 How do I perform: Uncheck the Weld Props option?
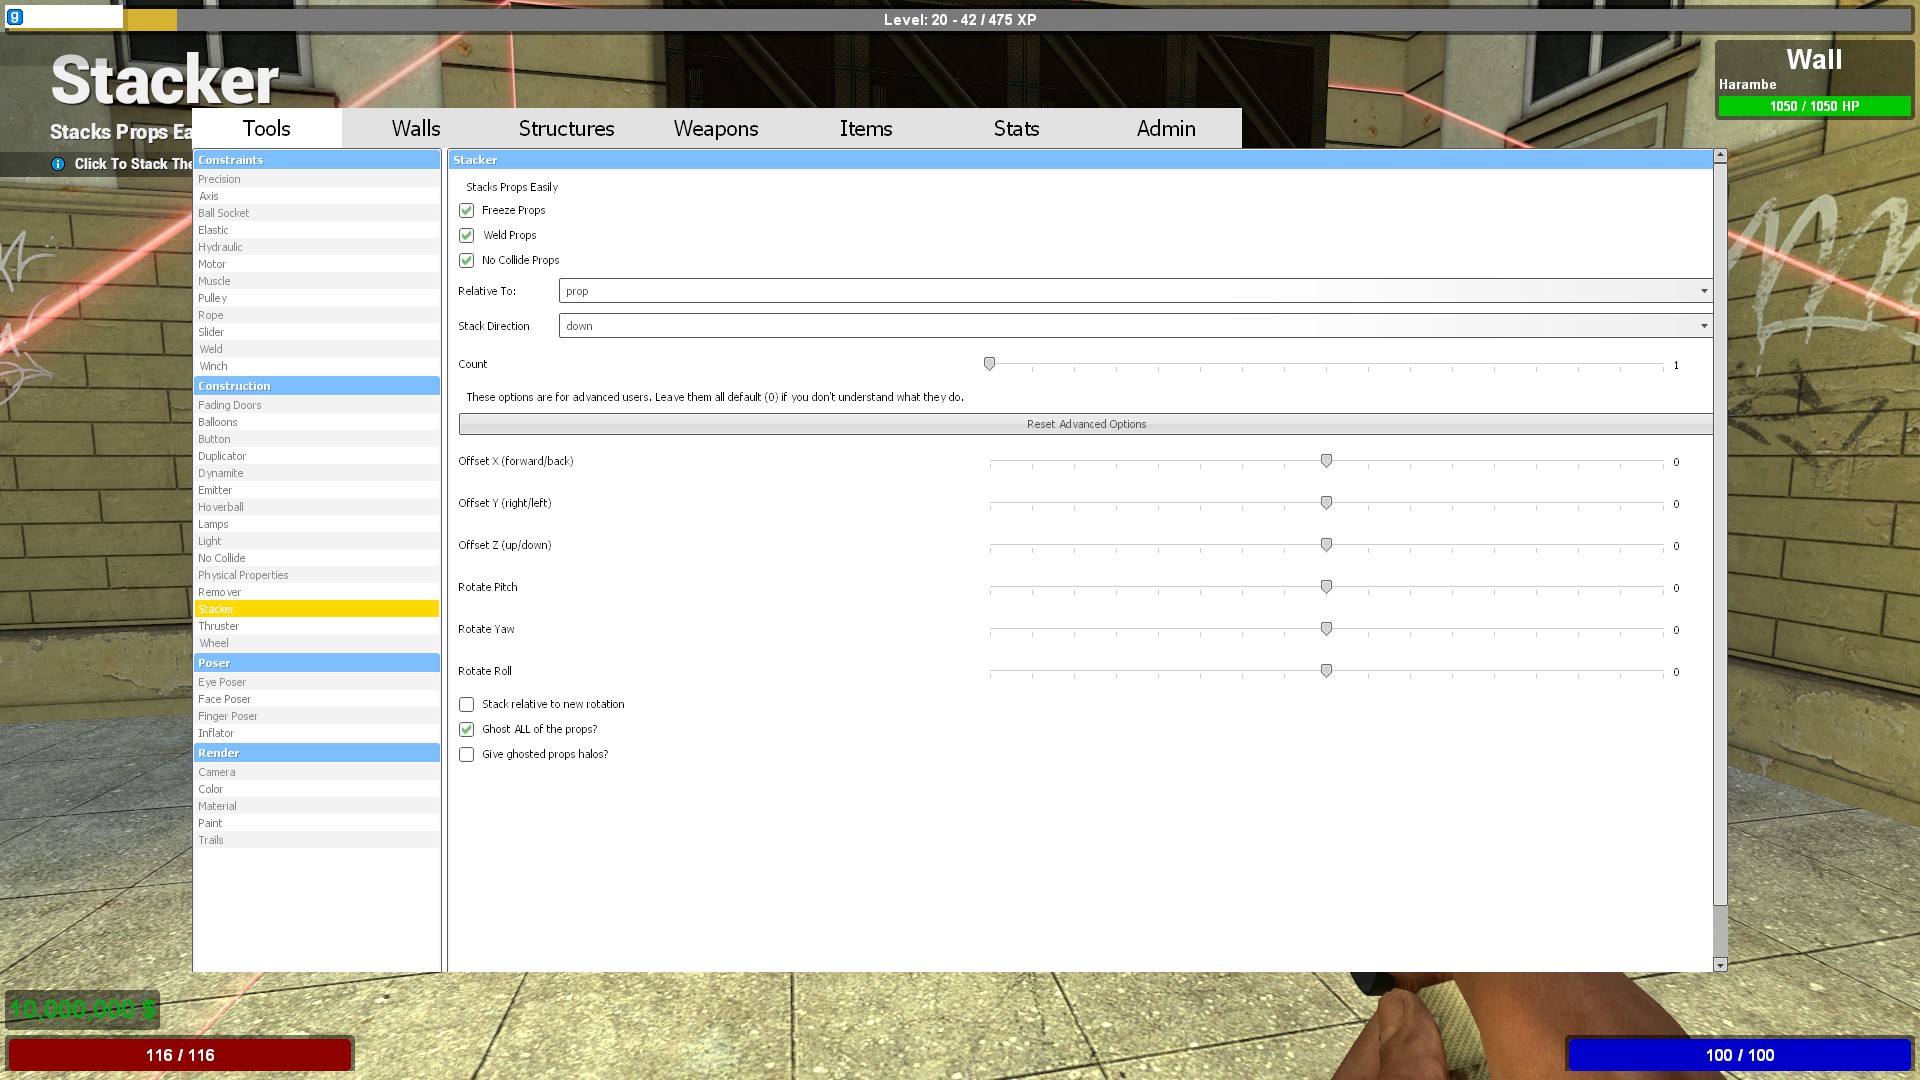click(x=467, y=236)
